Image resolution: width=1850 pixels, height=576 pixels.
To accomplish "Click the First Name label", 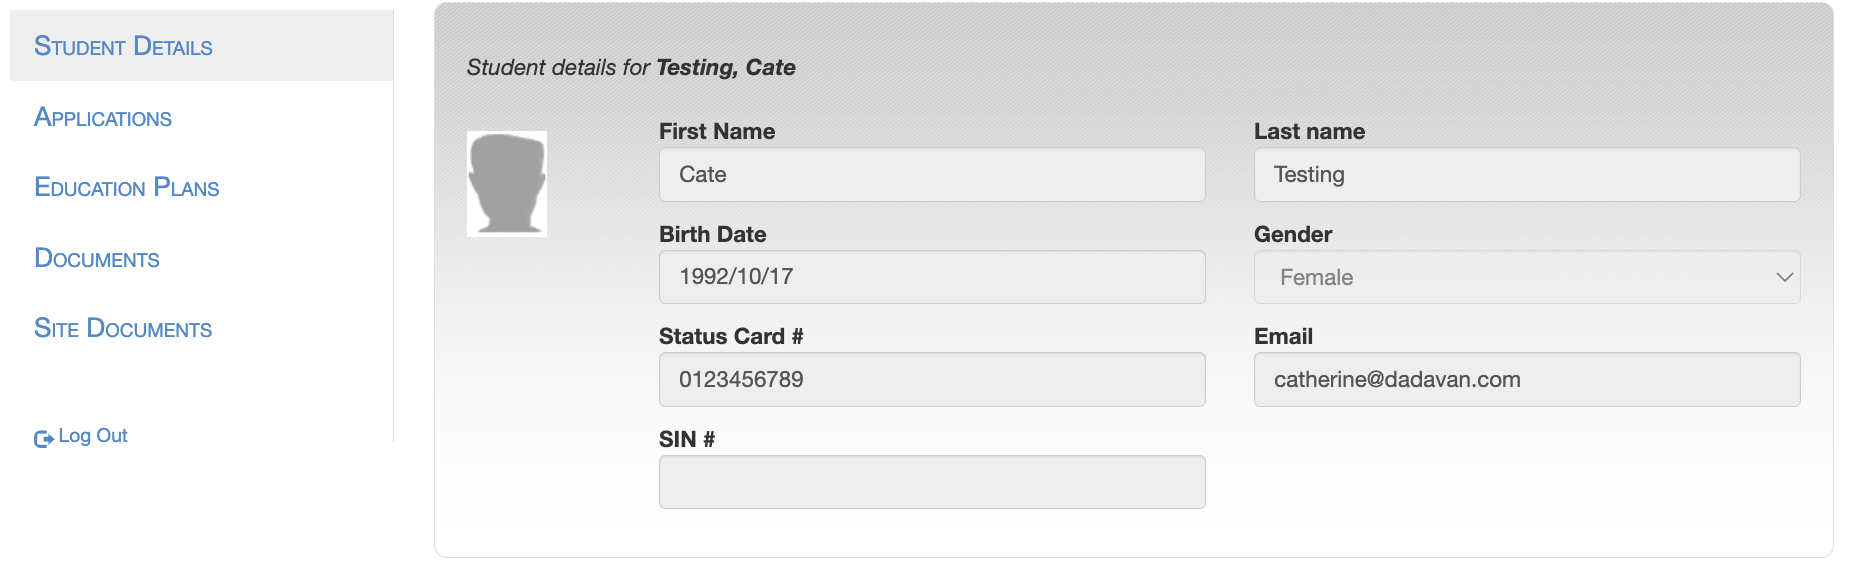I will click(717, 131).
